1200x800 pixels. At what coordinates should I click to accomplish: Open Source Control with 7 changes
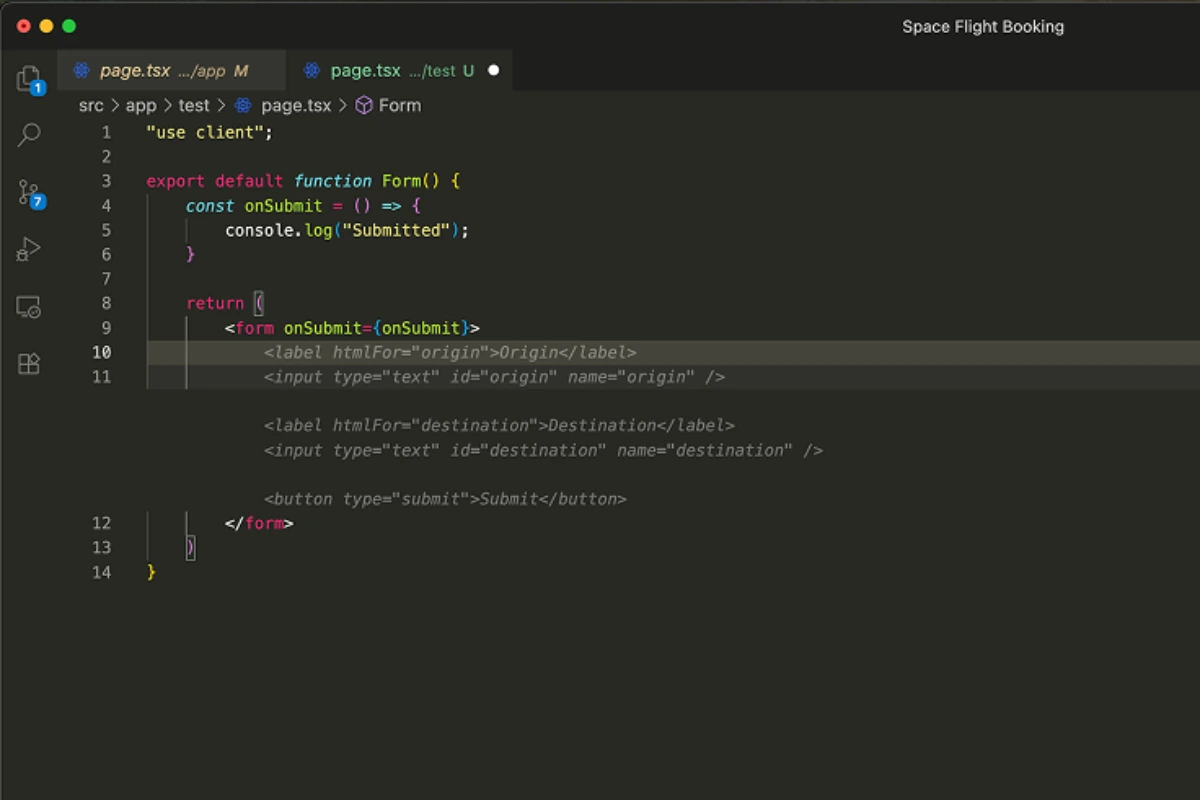click(x=29, y=192)
